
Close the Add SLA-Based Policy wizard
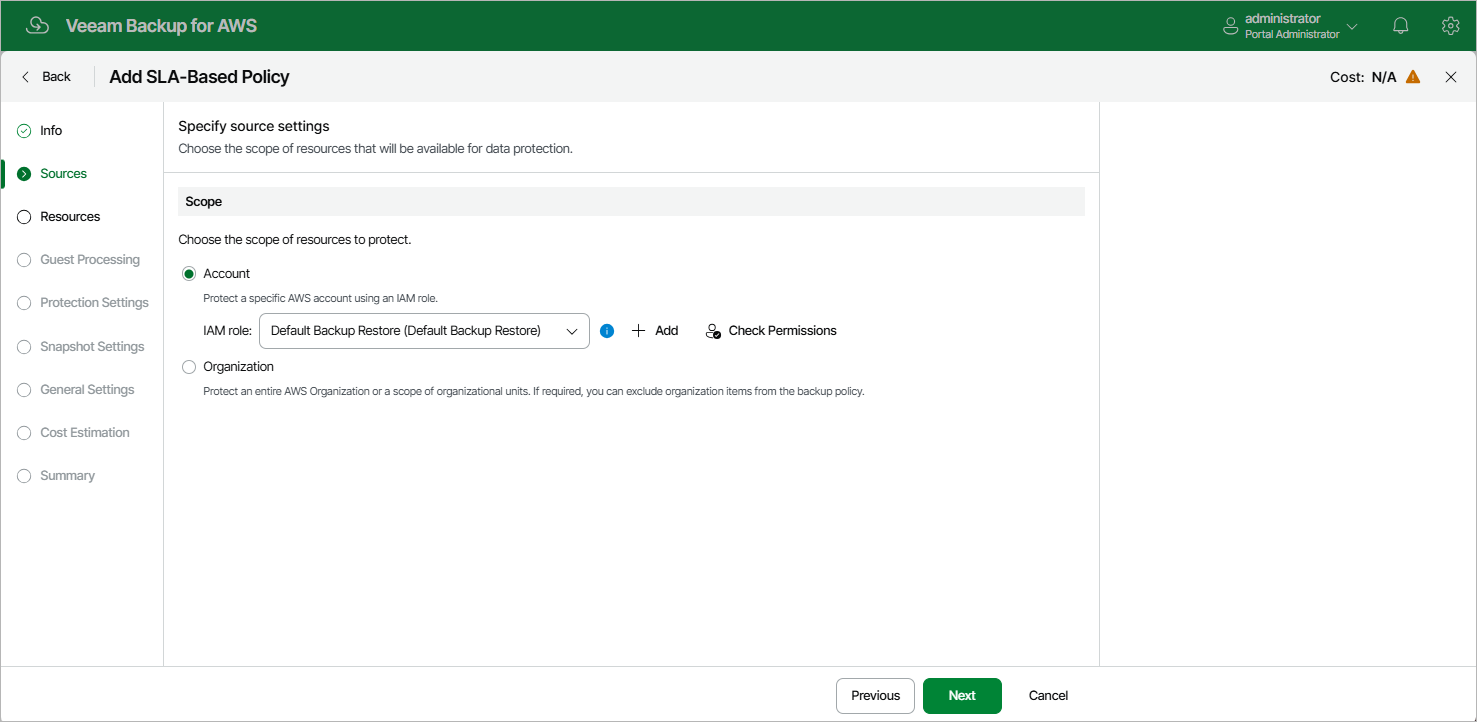[1451, 77]
